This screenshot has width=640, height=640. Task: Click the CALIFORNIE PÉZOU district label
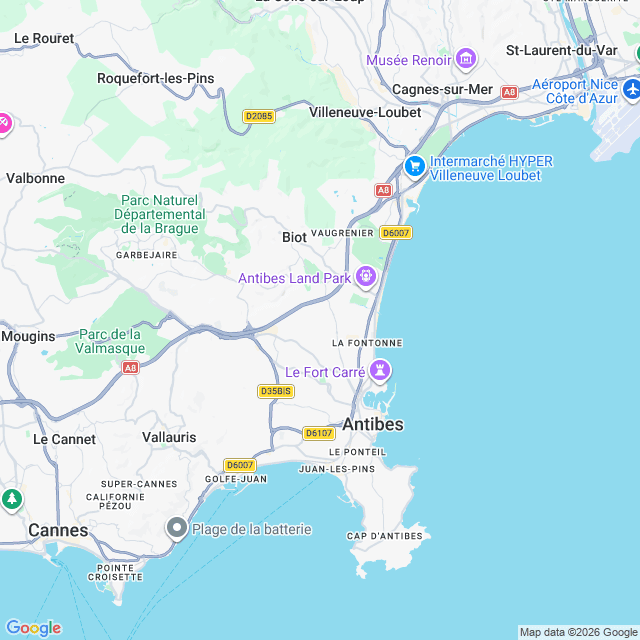(115, 502)
